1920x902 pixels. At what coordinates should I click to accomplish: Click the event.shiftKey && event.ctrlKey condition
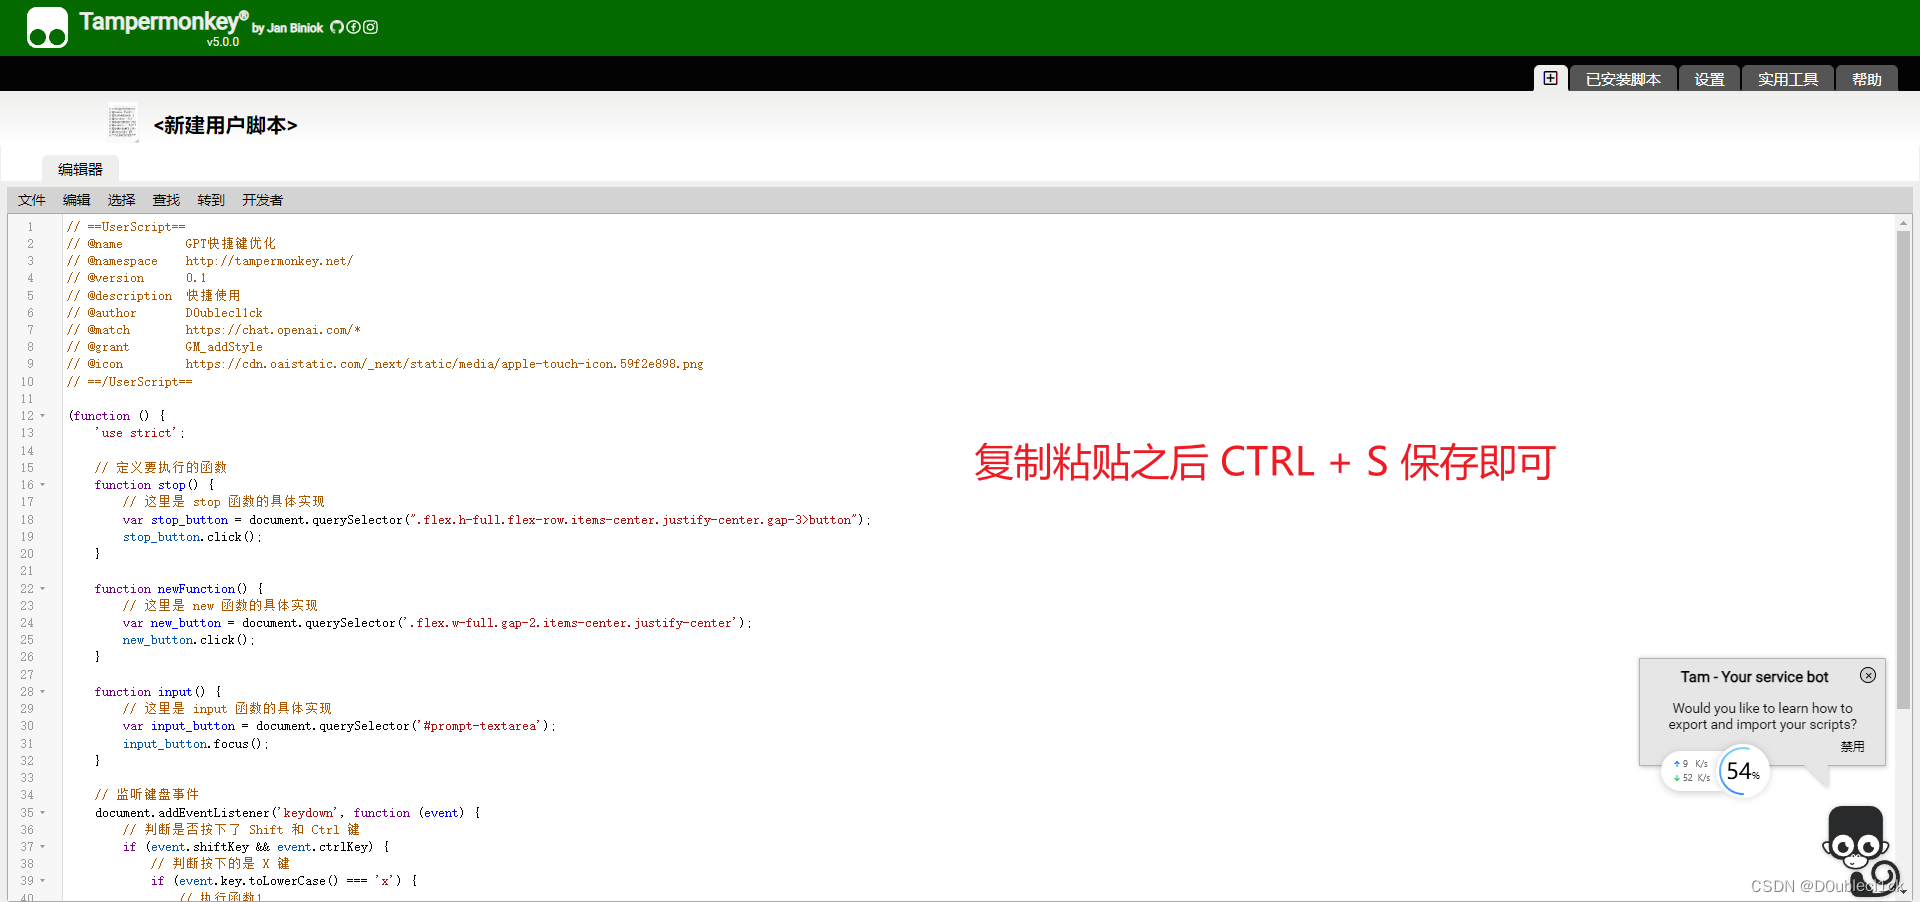[259, 847]
